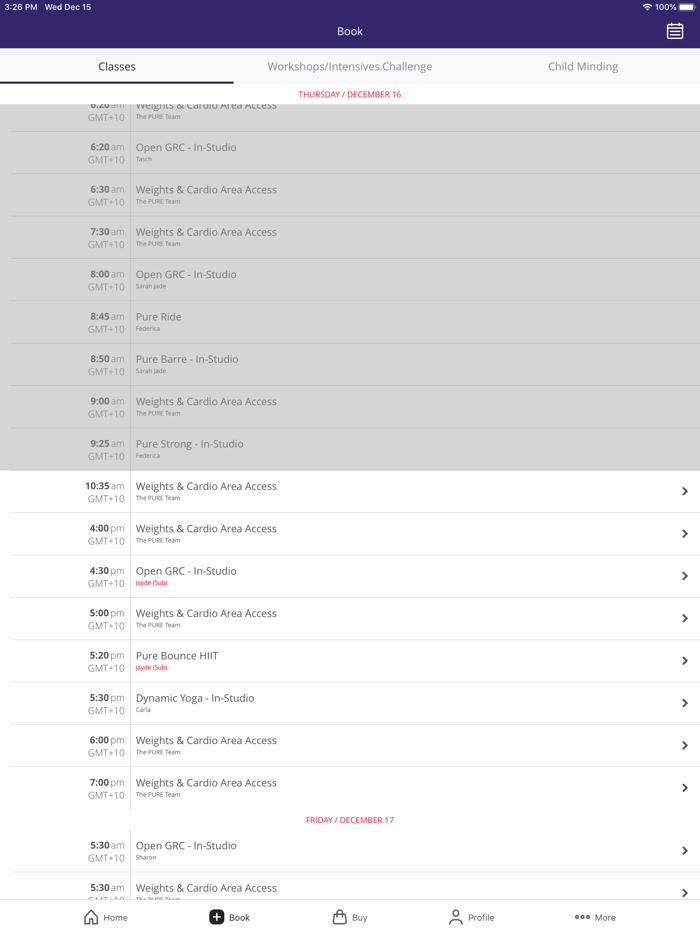This screenshot has height=934, width=700.
Task: Open the 5:00 pm Weights & Cardio class
Action: pos(206,614)
